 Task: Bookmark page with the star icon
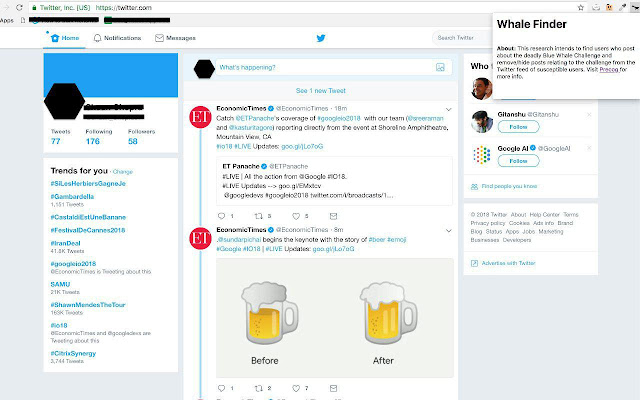point(580,7)
